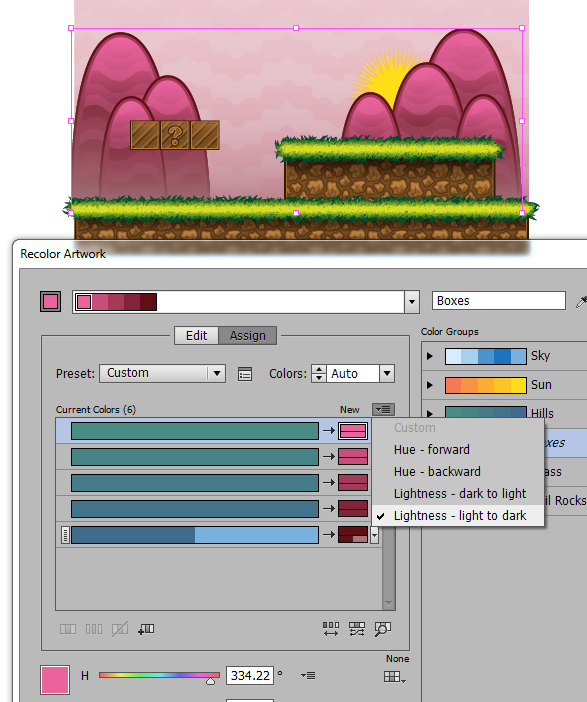Click the Boxes color group name field
Viewport: 587px width, 702px height.
point(499,300)
